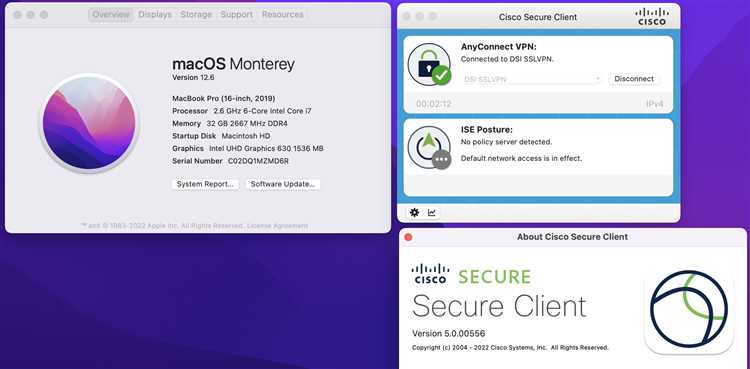Image resolution: width=750 pixels, height=369 pixels.
Task: Click '2.6 GHz 6-Core Intel Core i7' text
Action: 262,111
